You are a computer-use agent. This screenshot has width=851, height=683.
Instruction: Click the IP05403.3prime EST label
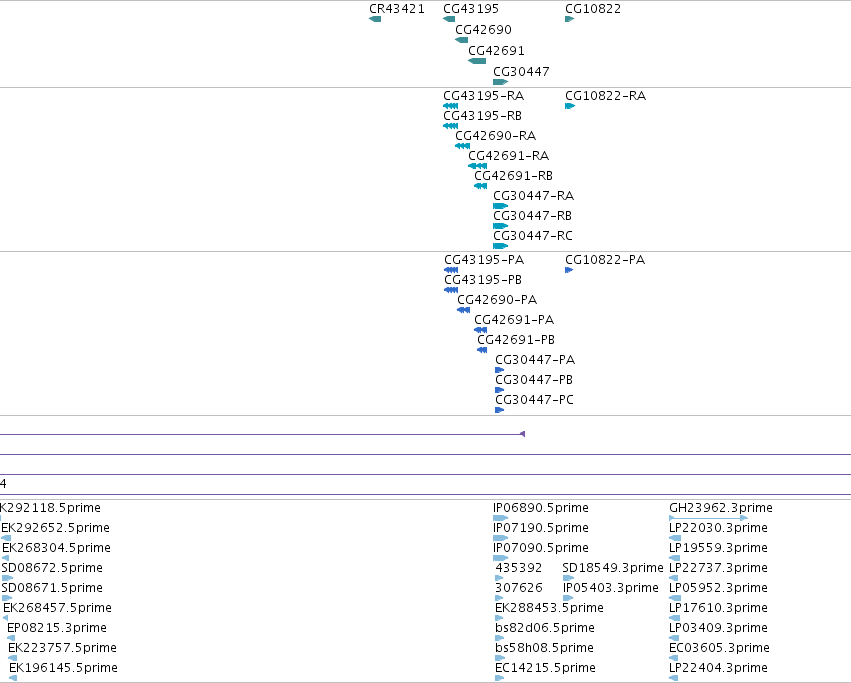611,588
